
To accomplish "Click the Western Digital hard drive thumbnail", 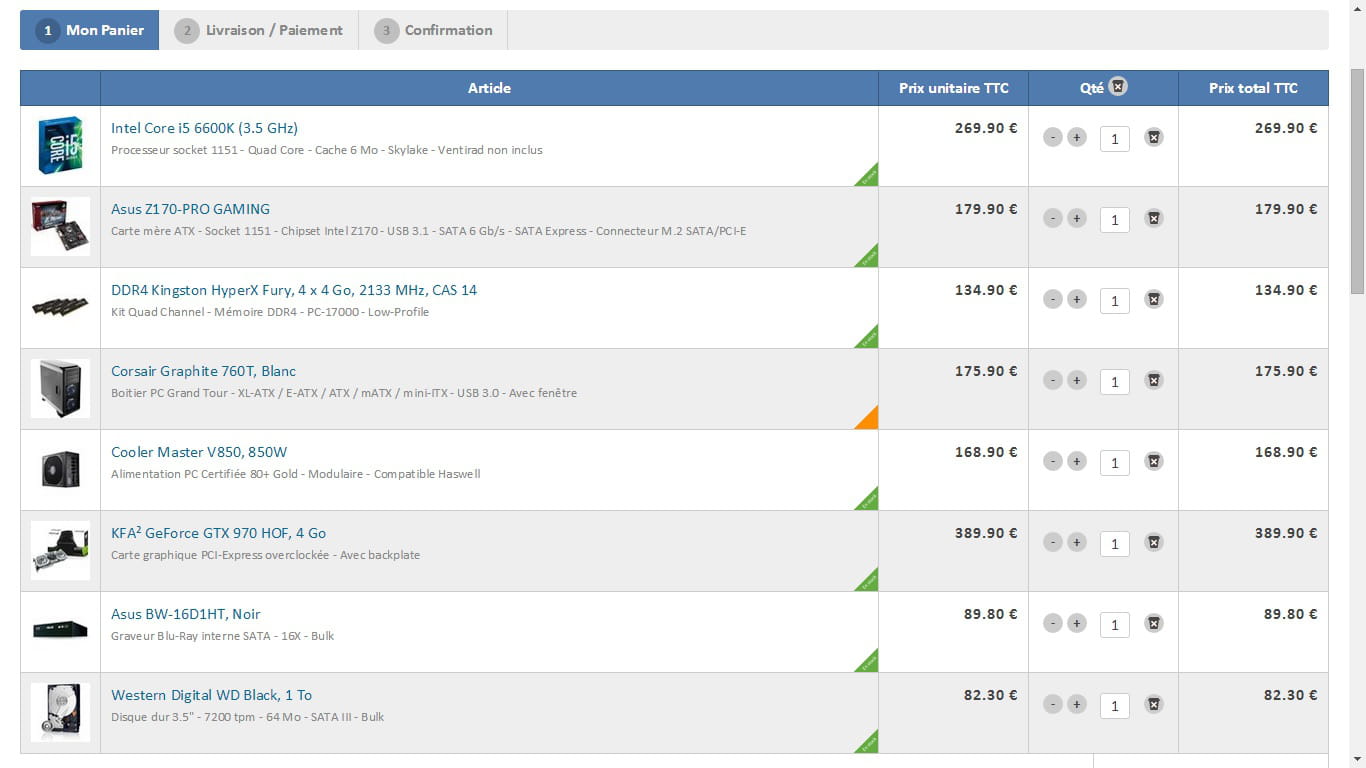I will click(60, 712).
